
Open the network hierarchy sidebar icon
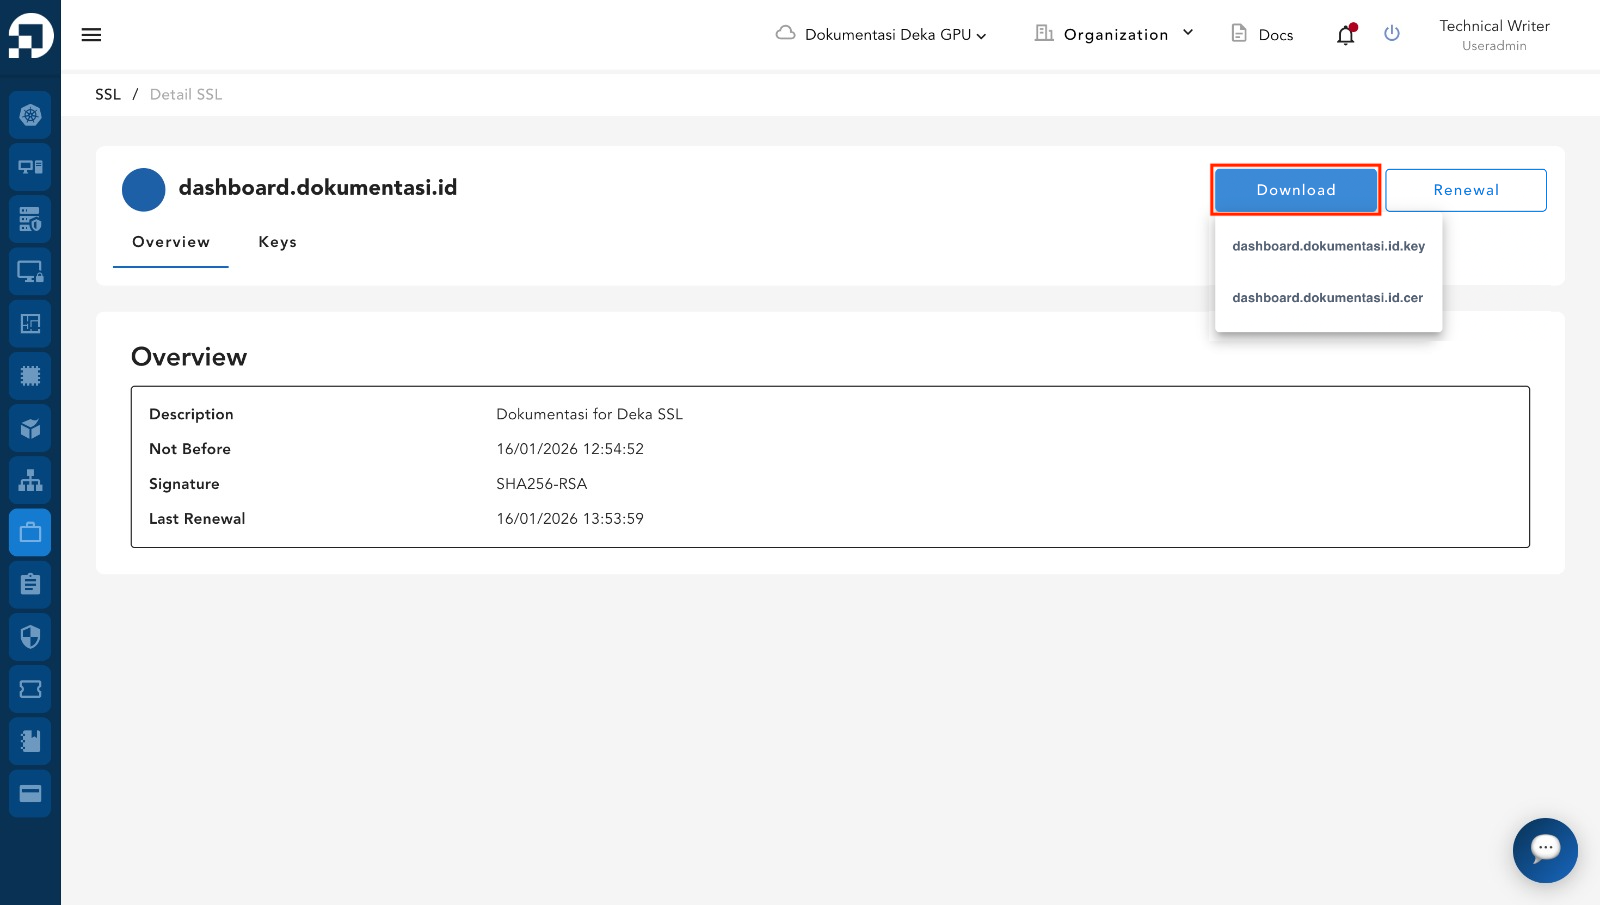30,481
